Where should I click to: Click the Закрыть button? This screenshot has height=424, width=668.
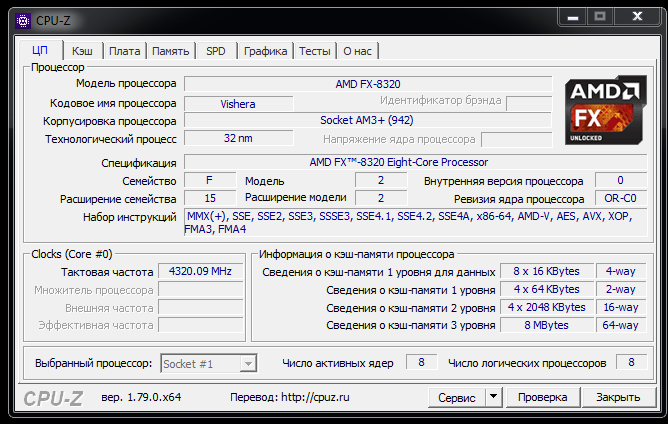tap(618, 397)
